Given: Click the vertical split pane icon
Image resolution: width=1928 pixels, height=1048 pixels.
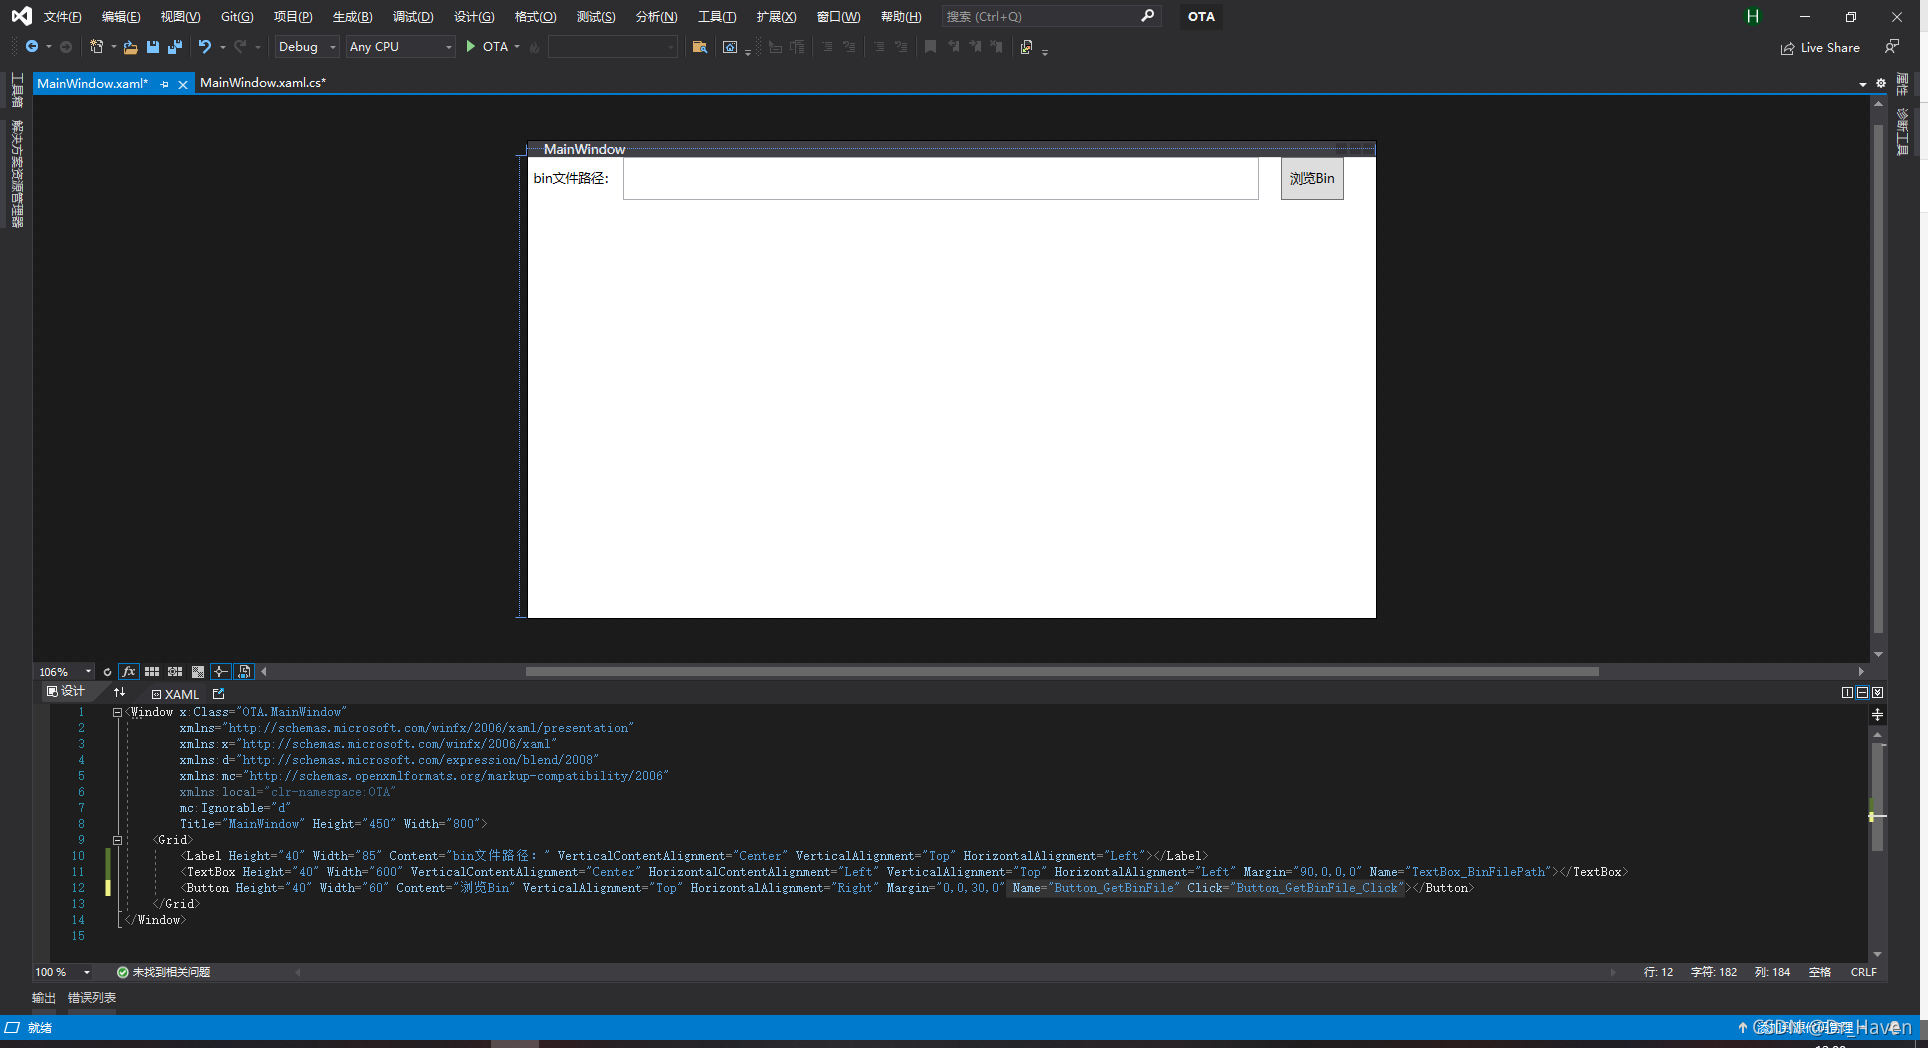Looking at the screenshot, I should click(1847, 692).
